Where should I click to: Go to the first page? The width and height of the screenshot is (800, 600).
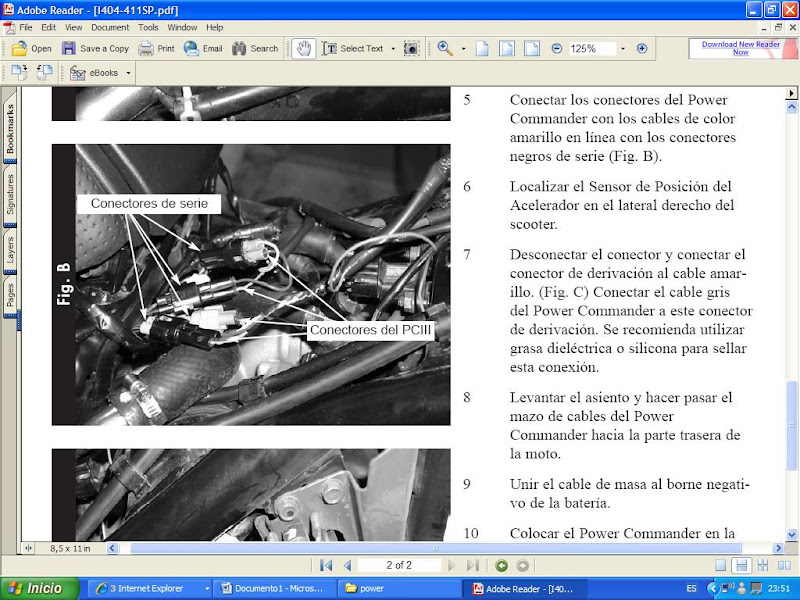tap(326, 565)
